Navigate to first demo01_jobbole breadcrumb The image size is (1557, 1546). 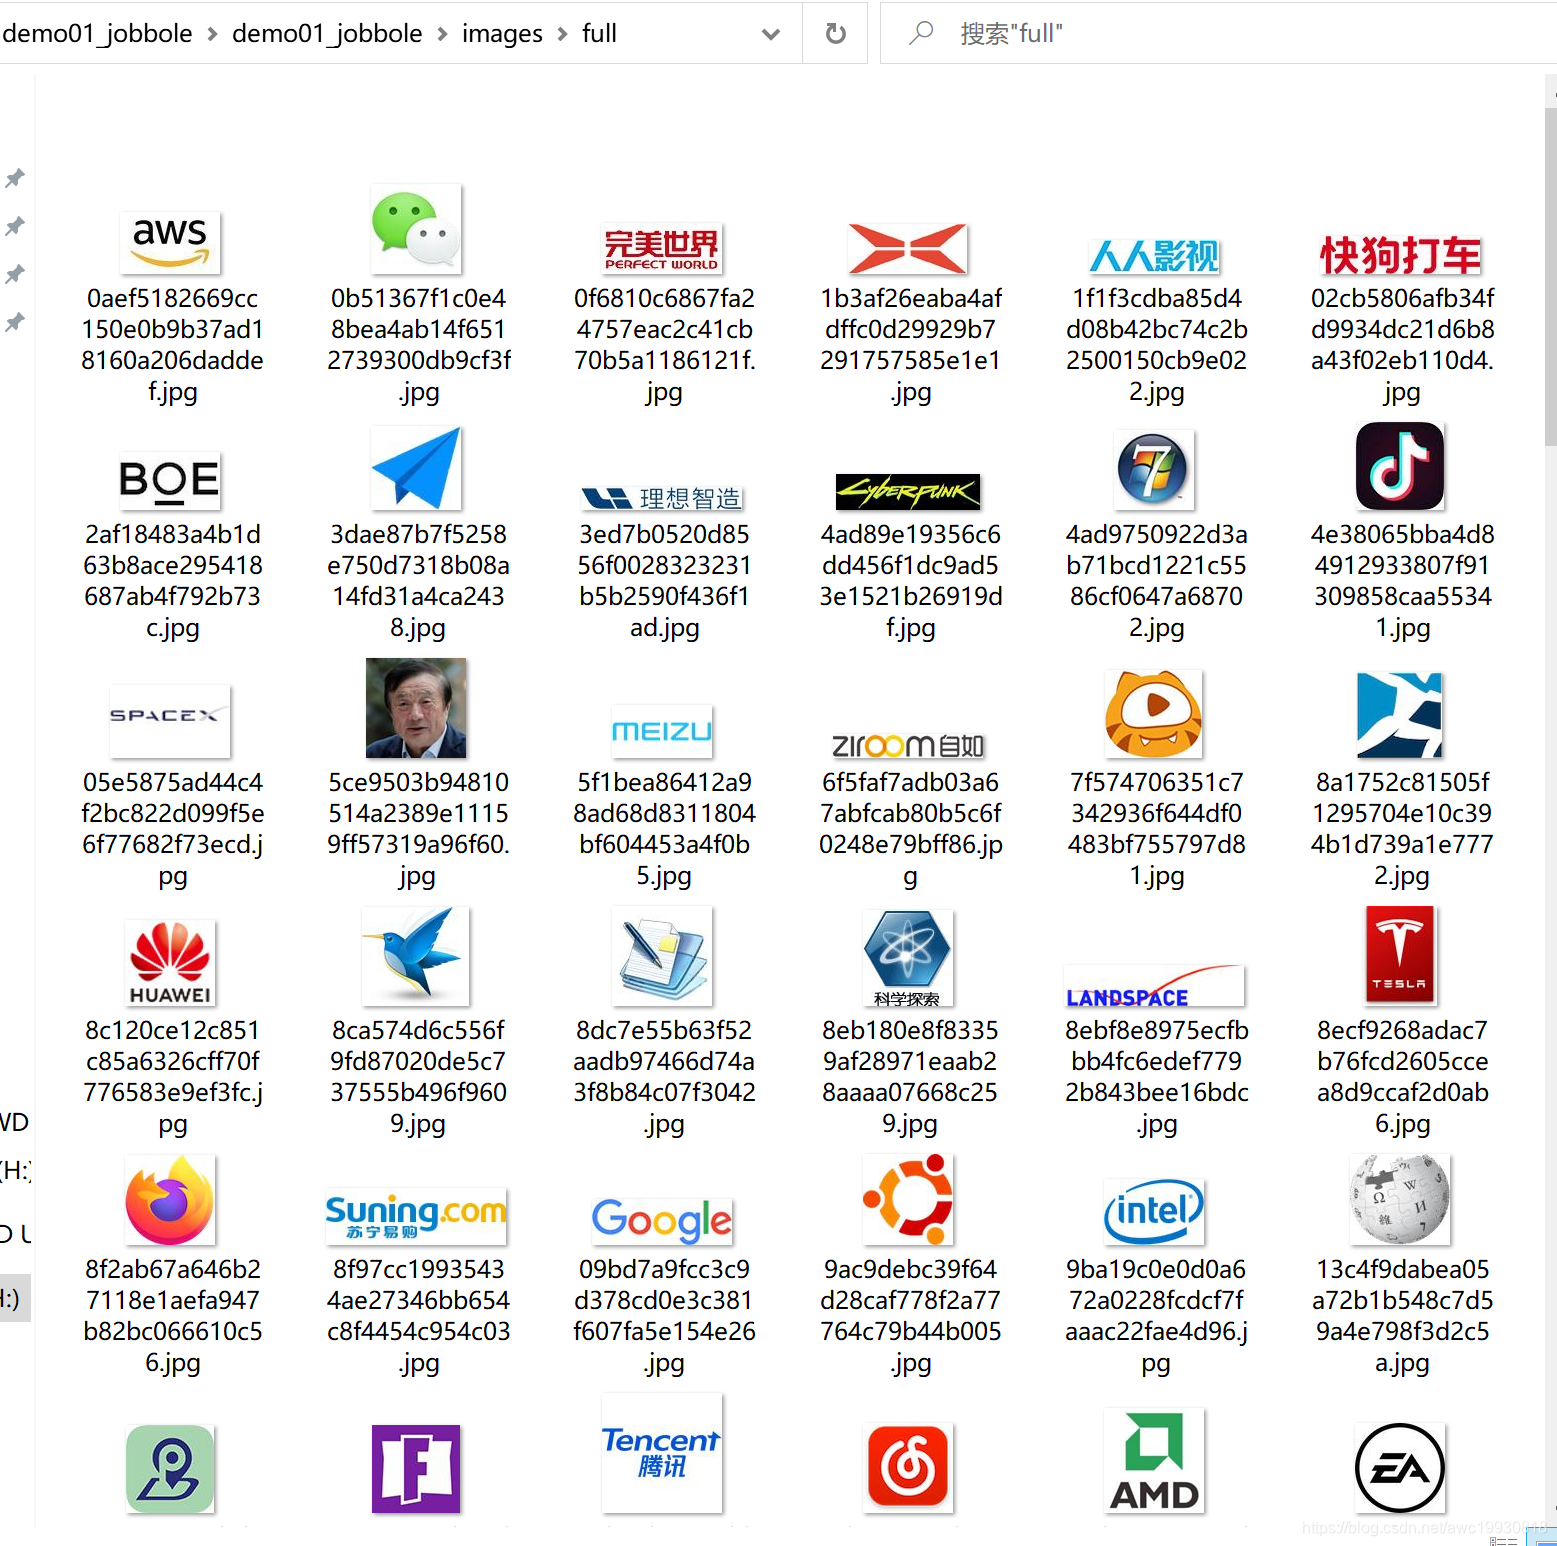click(97, 33)
